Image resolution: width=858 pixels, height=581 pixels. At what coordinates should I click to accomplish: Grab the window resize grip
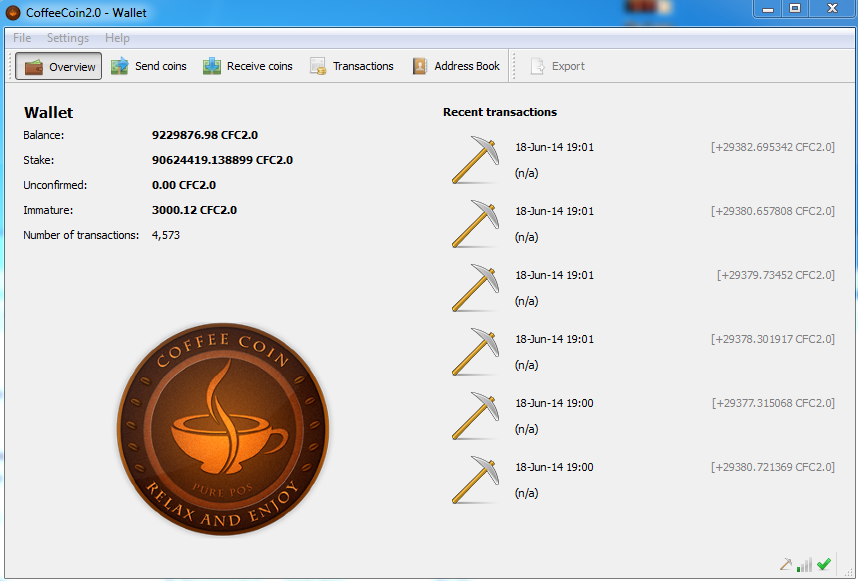(848, 571)
